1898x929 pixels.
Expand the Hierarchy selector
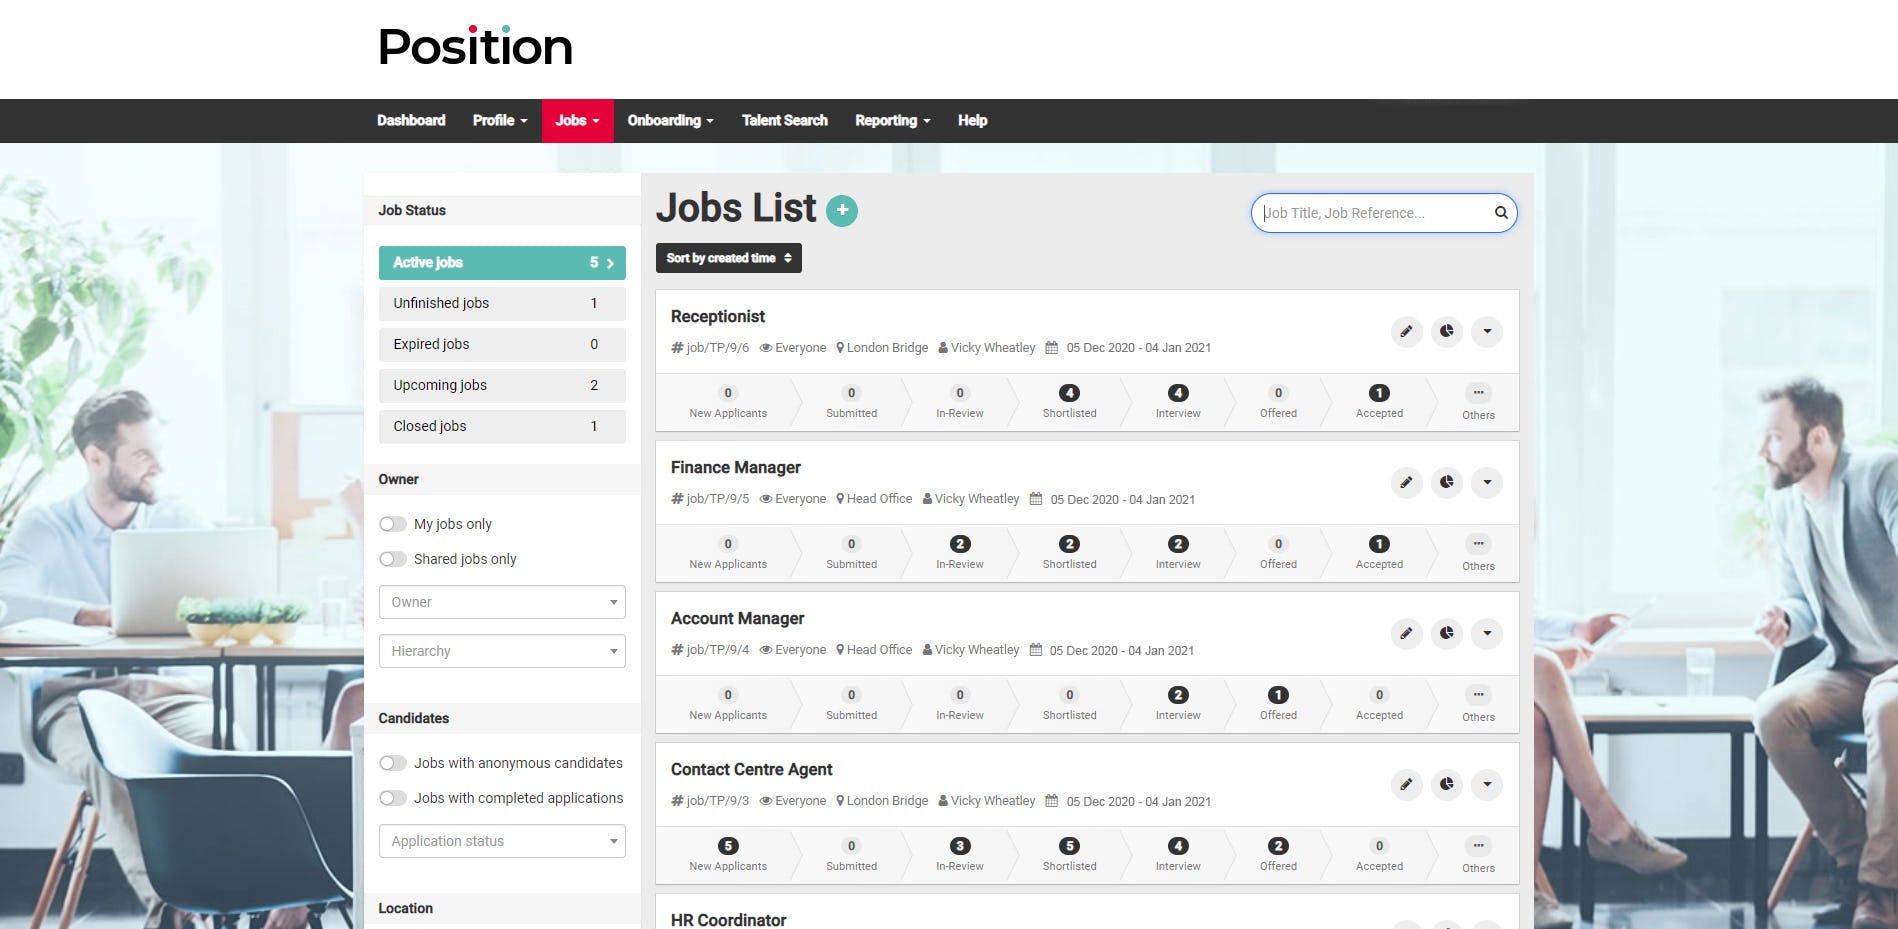(x=501, y=651)
